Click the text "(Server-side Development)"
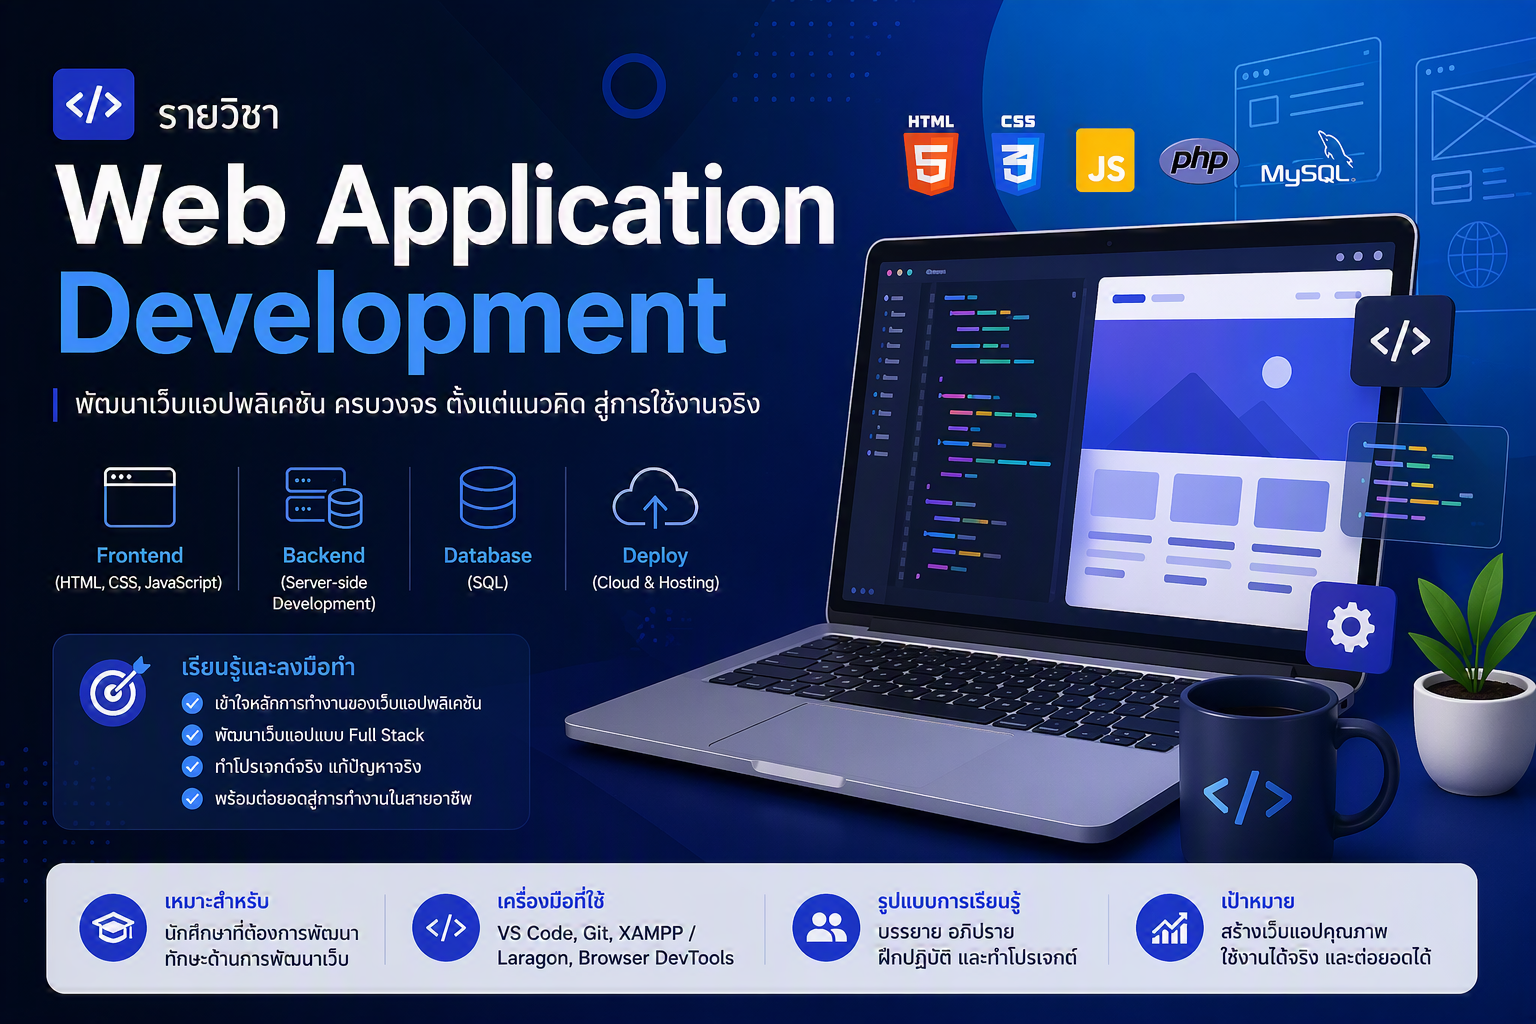 tap(324, 593)
